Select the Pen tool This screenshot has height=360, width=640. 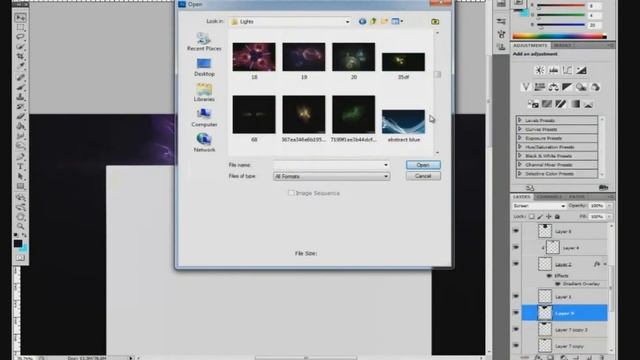tap(20, 157)
